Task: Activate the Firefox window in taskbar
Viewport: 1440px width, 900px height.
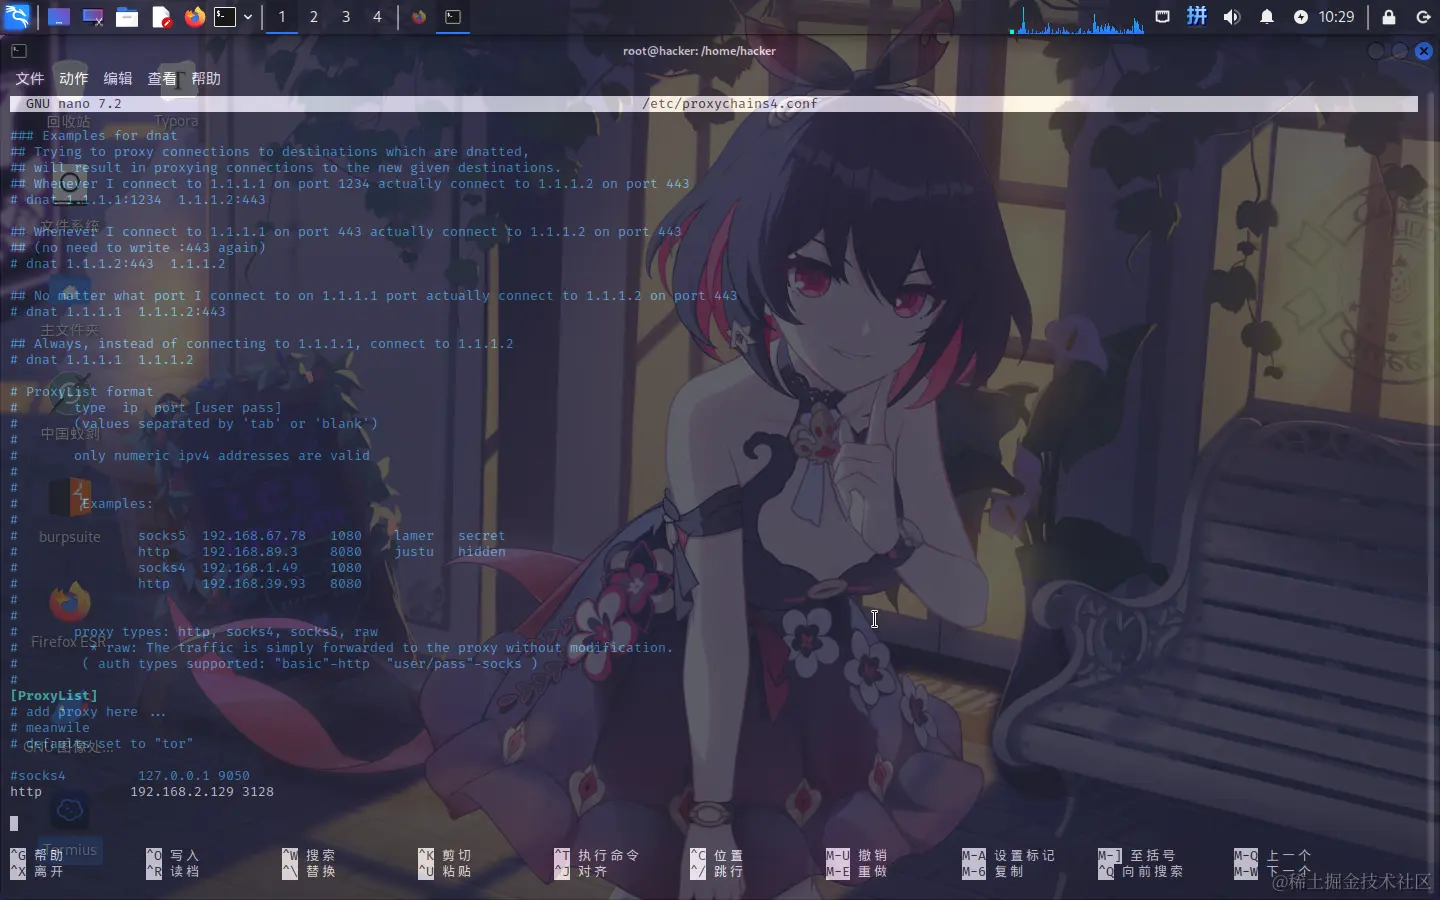Action: [x=419, y=17]
